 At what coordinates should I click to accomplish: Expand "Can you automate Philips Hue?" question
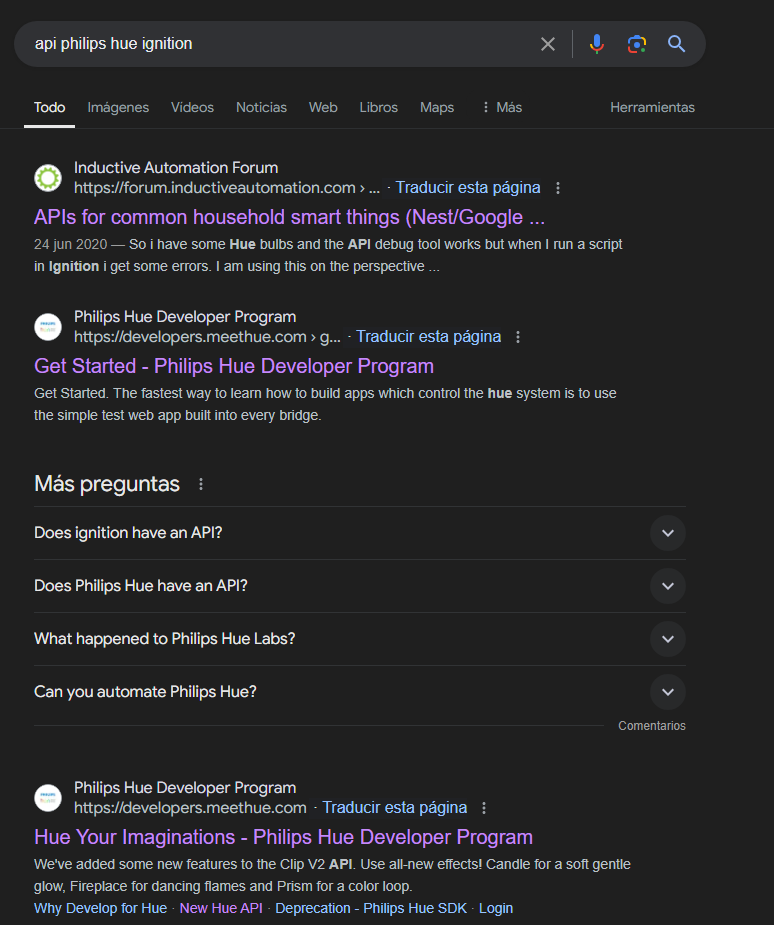(360, 692)
